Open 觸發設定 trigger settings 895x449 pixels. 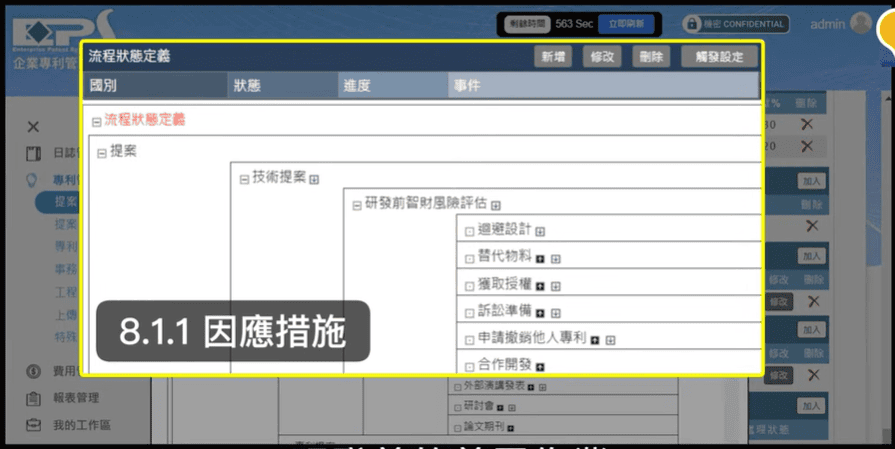pyautogui.click(x=718, y=57)
